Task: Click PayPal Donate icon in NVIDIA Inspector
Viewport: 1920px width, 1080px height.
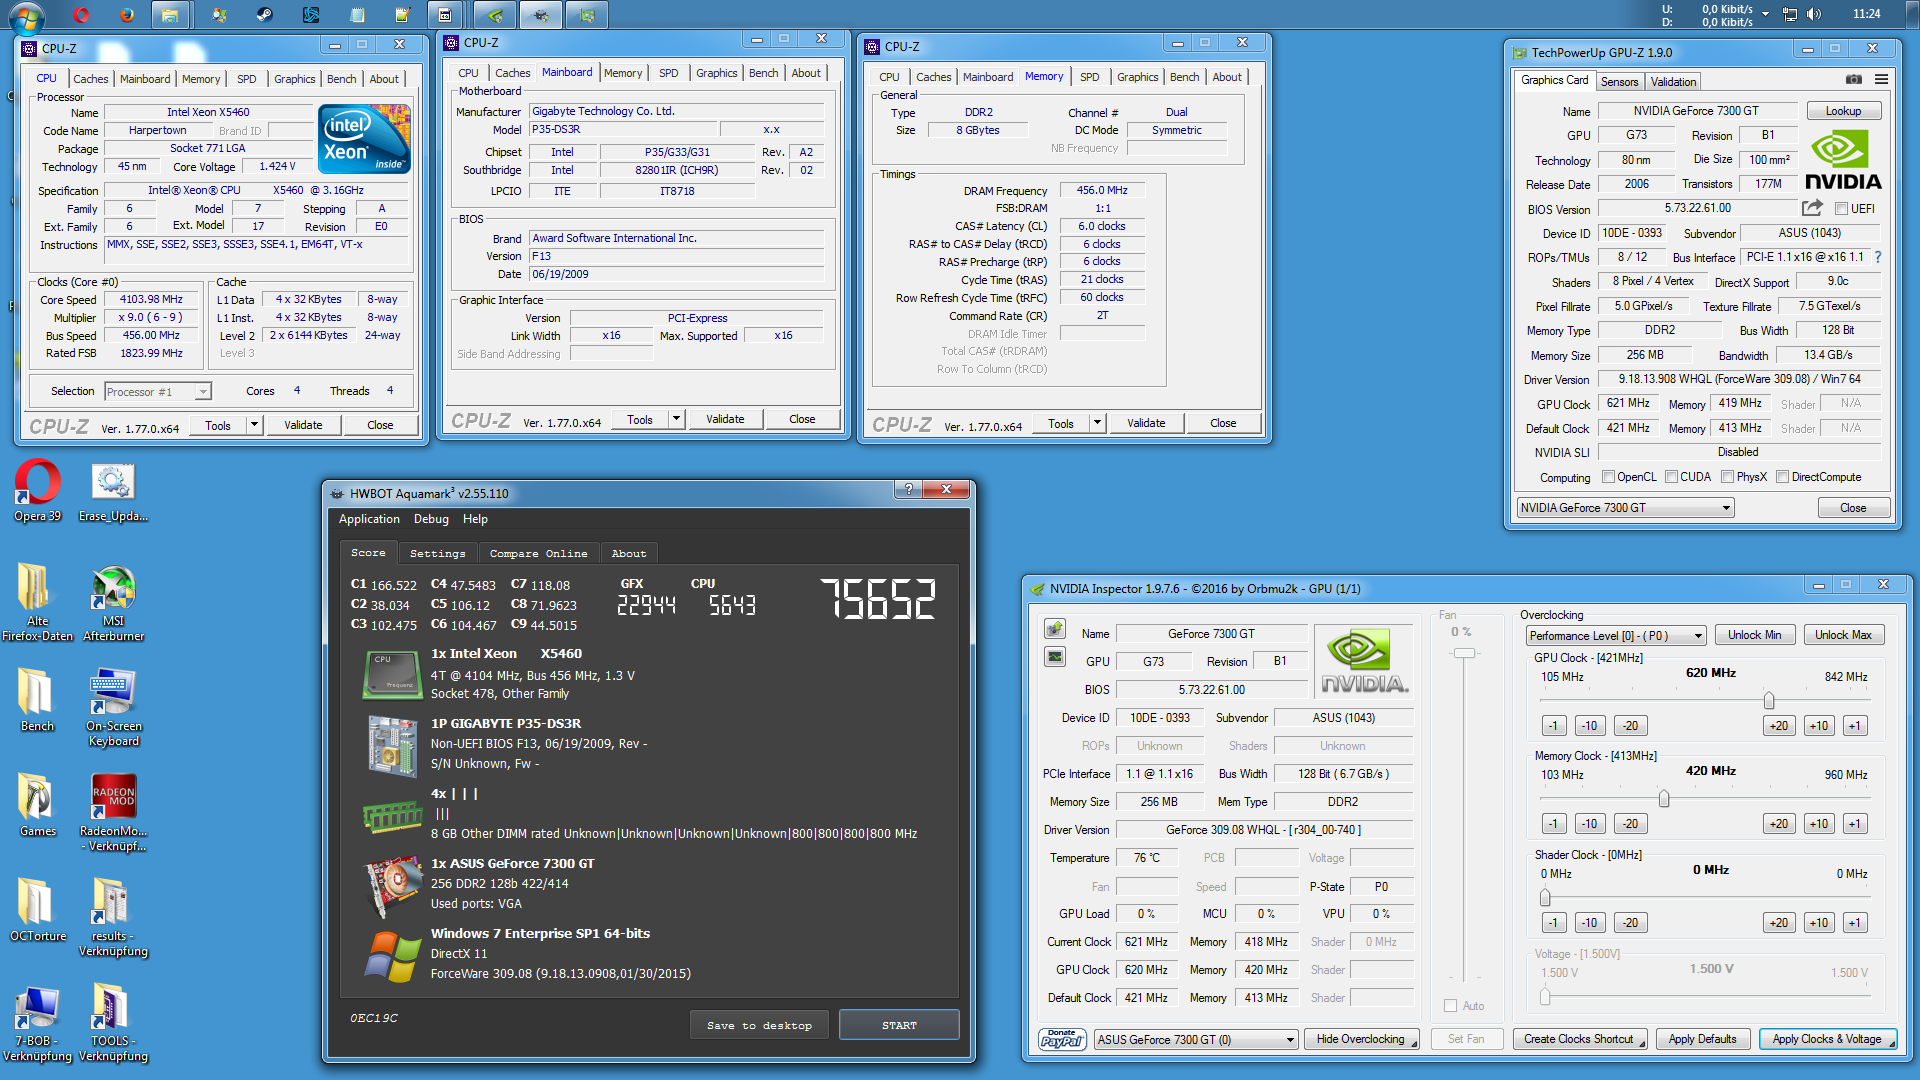Action: pos(1062,1040)
